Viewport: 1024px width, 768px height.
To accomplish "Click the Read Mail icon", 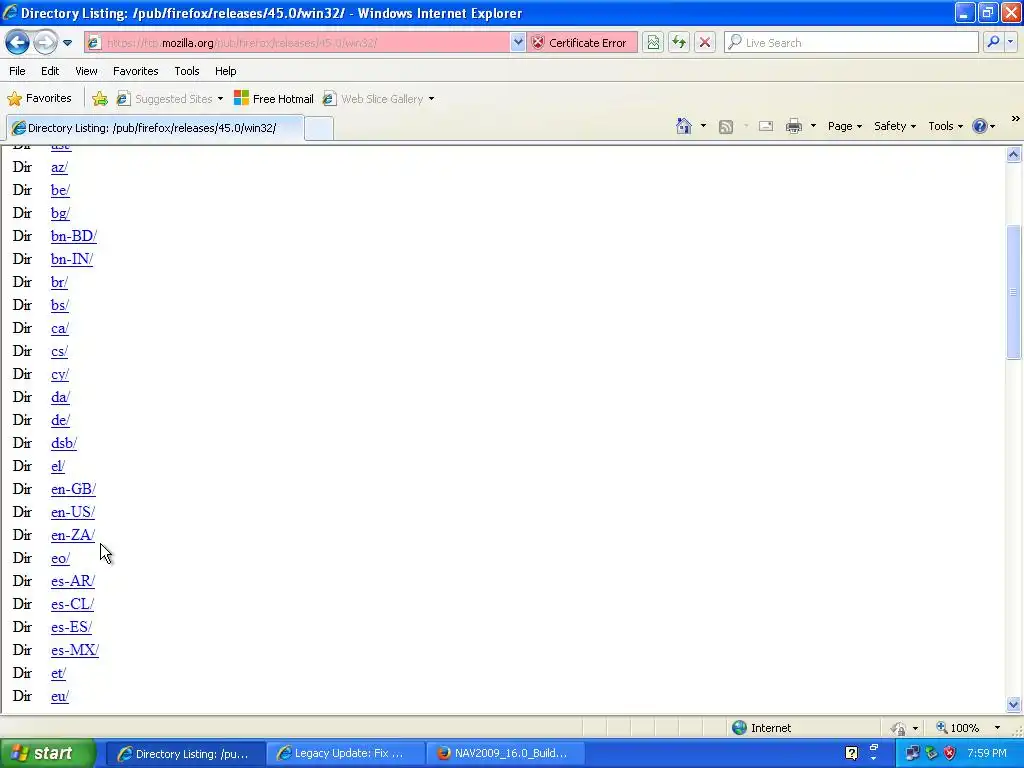I will [x=766, y=126].
